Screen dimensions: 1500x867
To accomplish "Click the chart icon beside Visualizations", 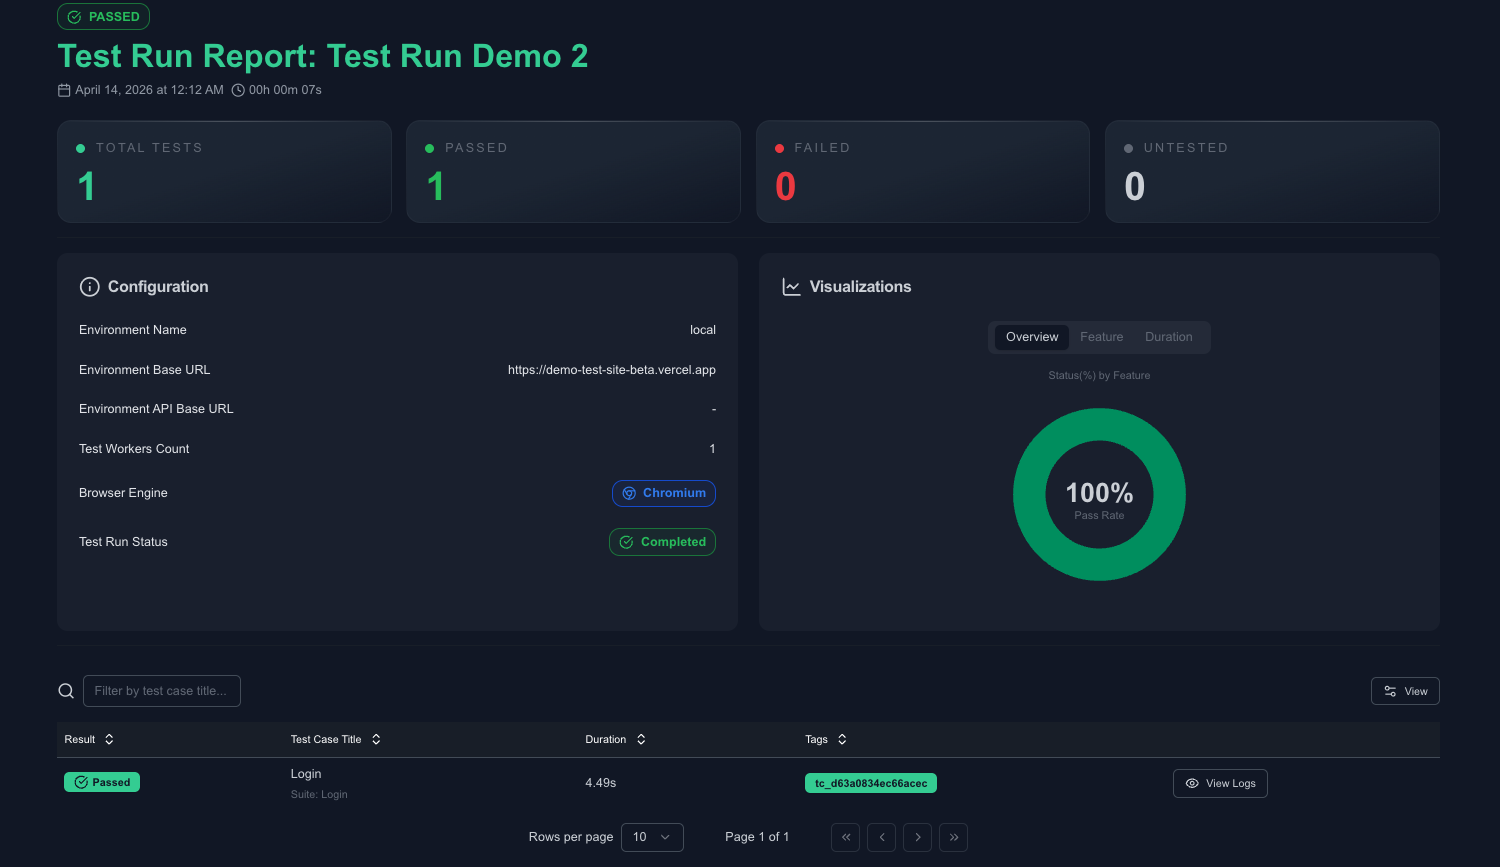I will (x=791, y=286).
